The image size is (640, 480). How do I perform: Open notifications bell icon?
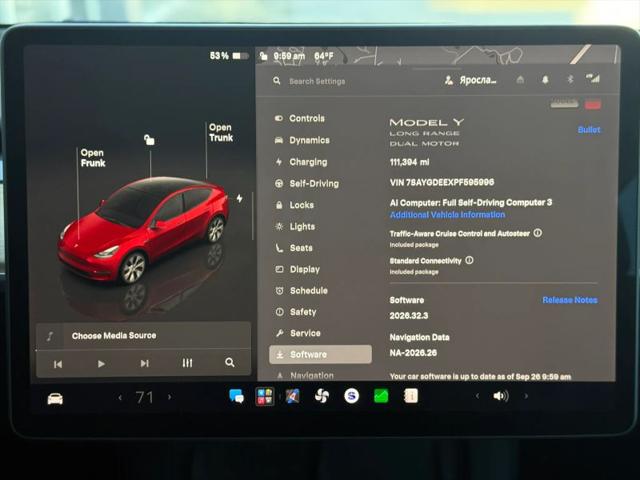coord(545,80)
